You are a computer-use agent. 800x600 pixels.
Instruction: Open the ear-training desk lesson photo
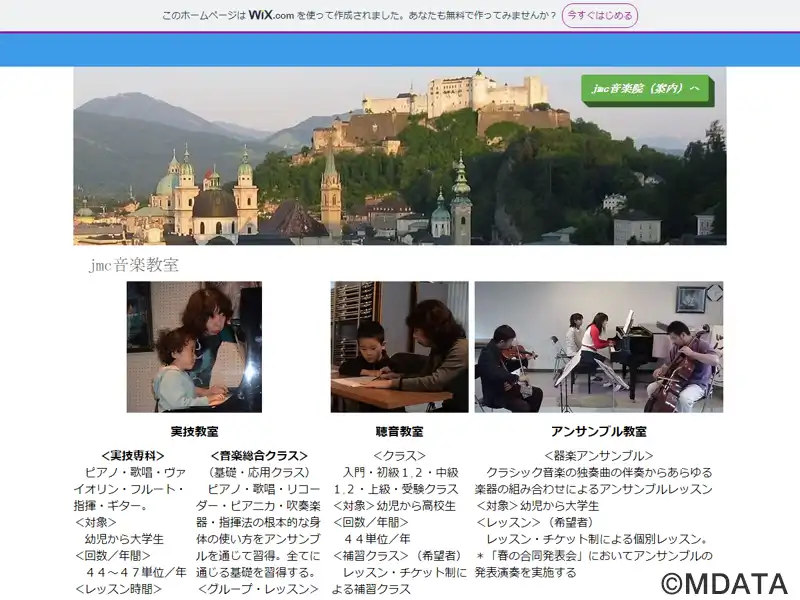[x=399, y=347]
